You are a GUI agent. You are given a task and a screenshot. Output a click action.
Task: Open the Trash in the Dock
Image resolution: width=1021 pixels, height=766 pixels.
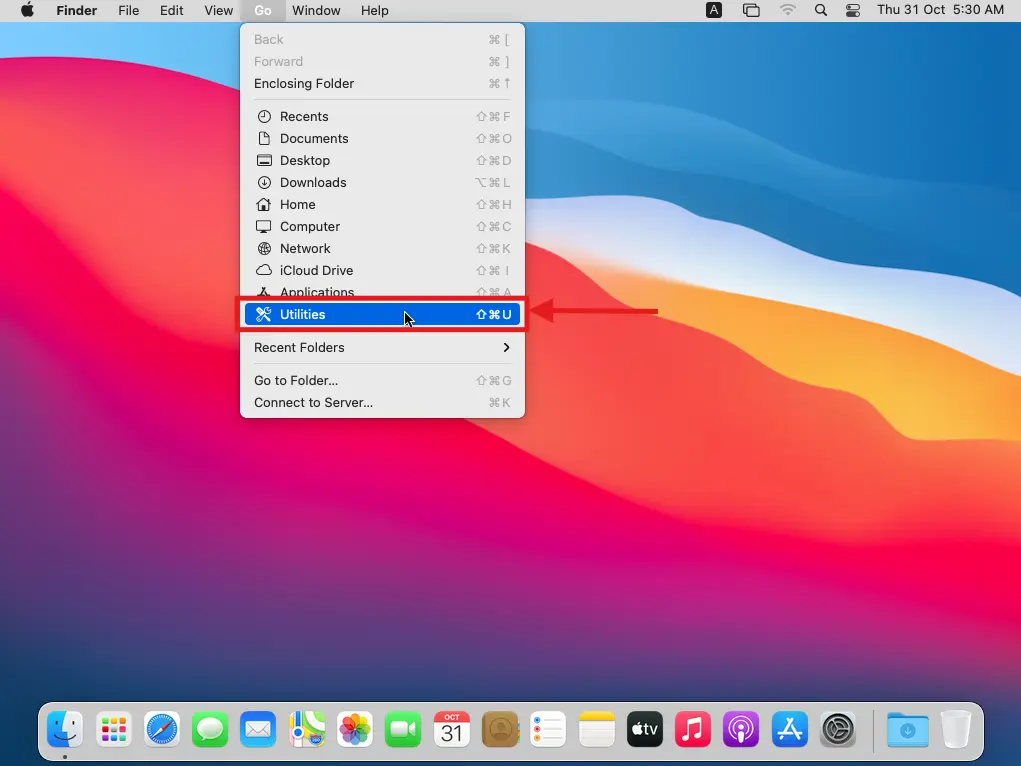click(956, 729)
